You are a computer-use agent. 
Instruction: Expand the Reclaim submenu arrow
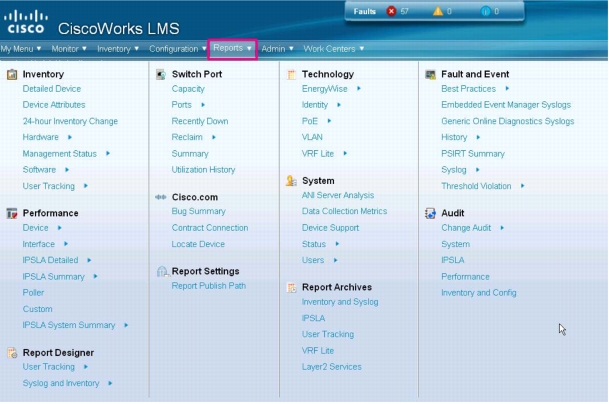tap(214, 137)
